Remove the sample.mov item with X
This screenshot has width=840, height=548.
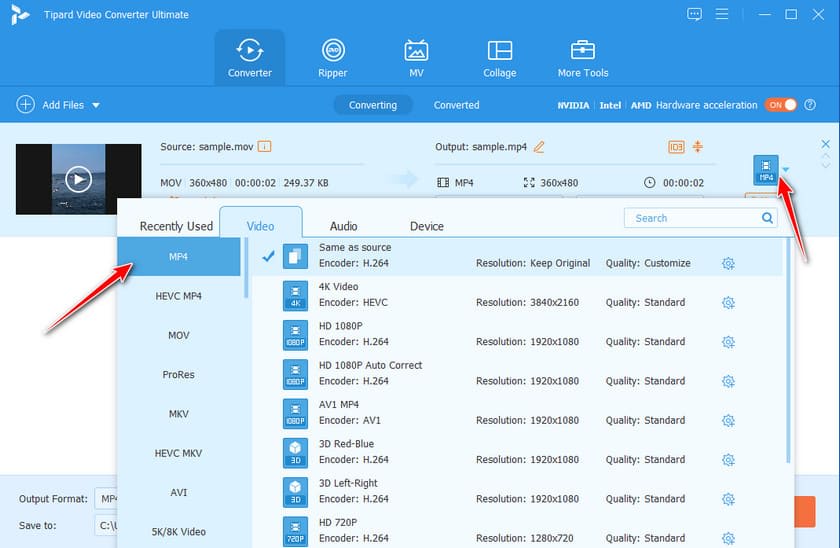click(826, 144)
